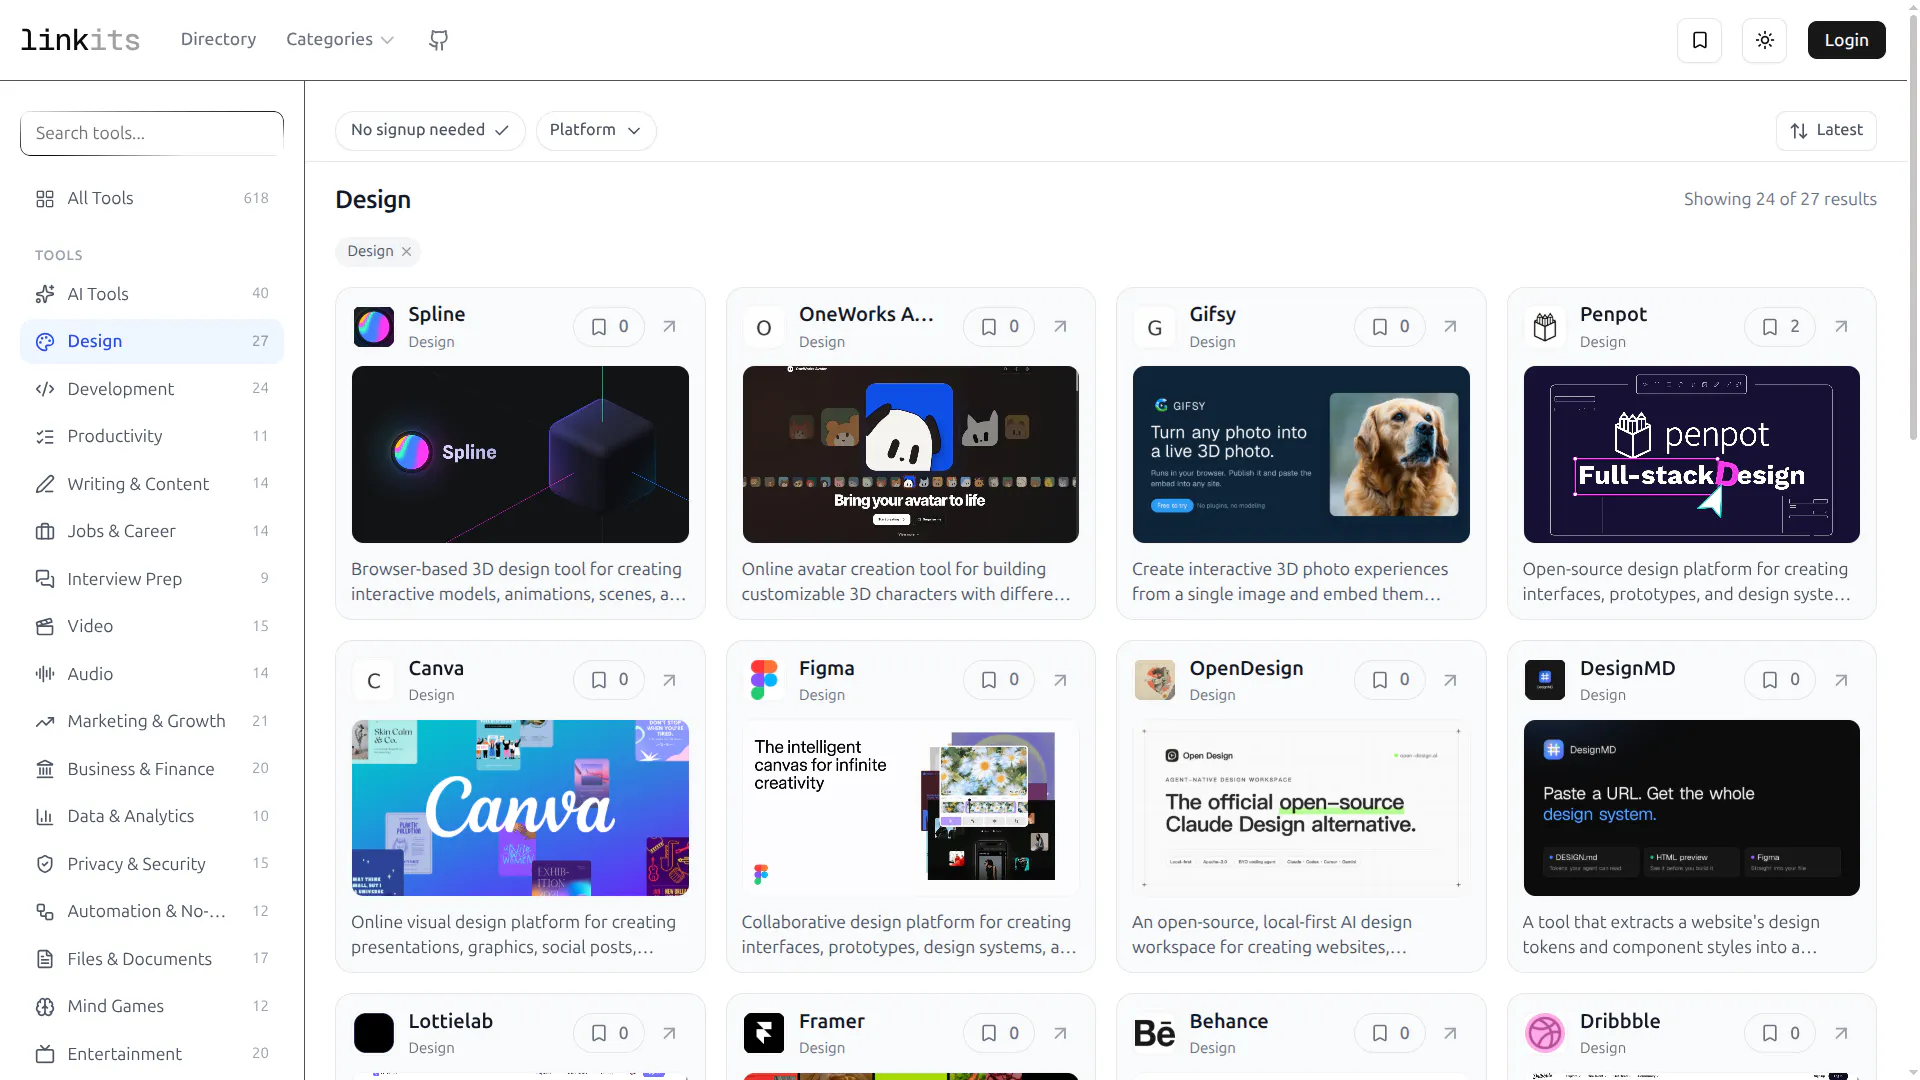Click the Jobs & Career briefcase icon

(x=45, y=531)
